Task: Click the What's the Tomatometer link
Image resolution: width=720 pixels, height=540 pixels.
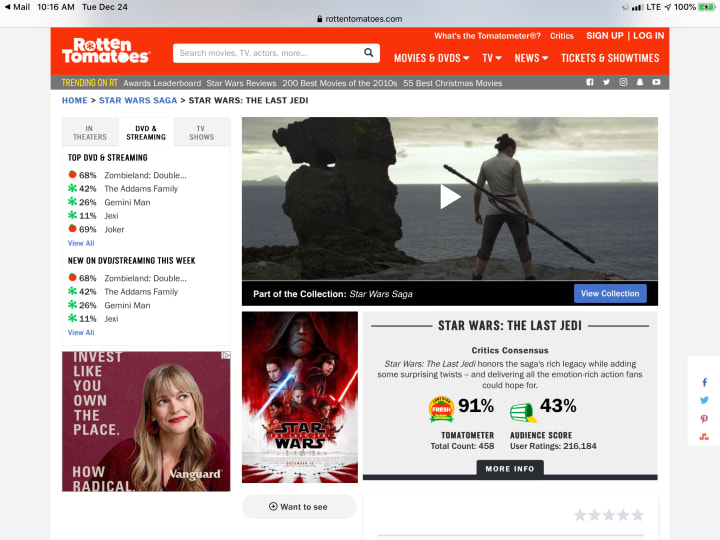Action: click(x=487, y=36)
